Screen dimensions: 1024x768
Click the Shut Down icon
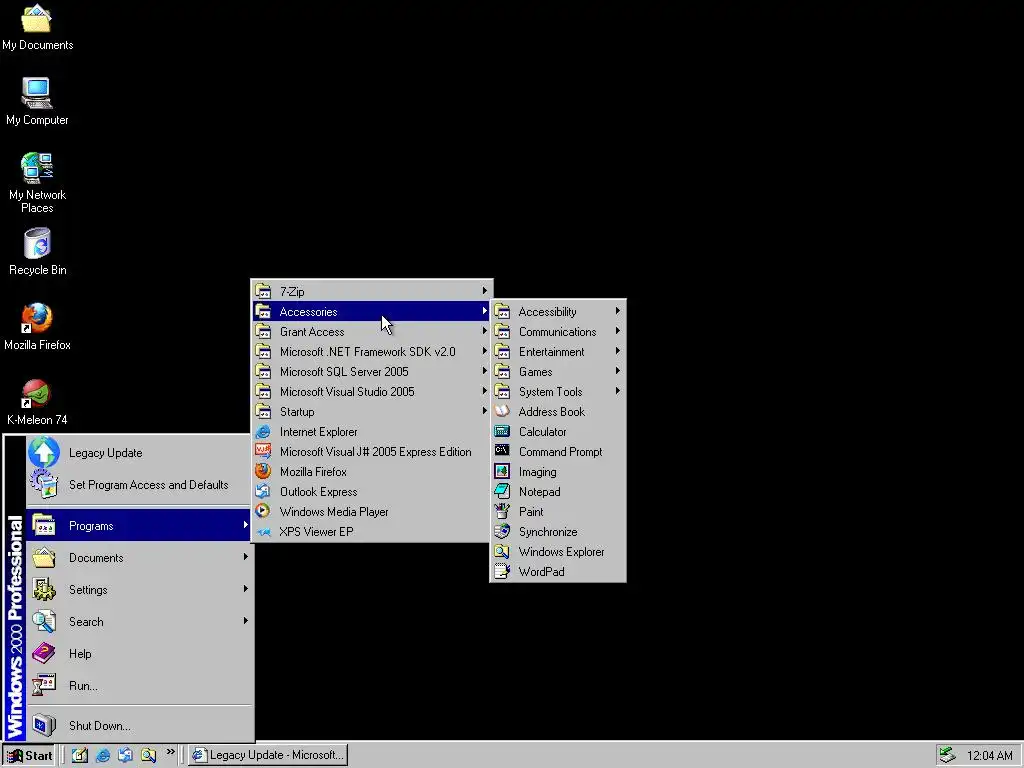[44, 725]
